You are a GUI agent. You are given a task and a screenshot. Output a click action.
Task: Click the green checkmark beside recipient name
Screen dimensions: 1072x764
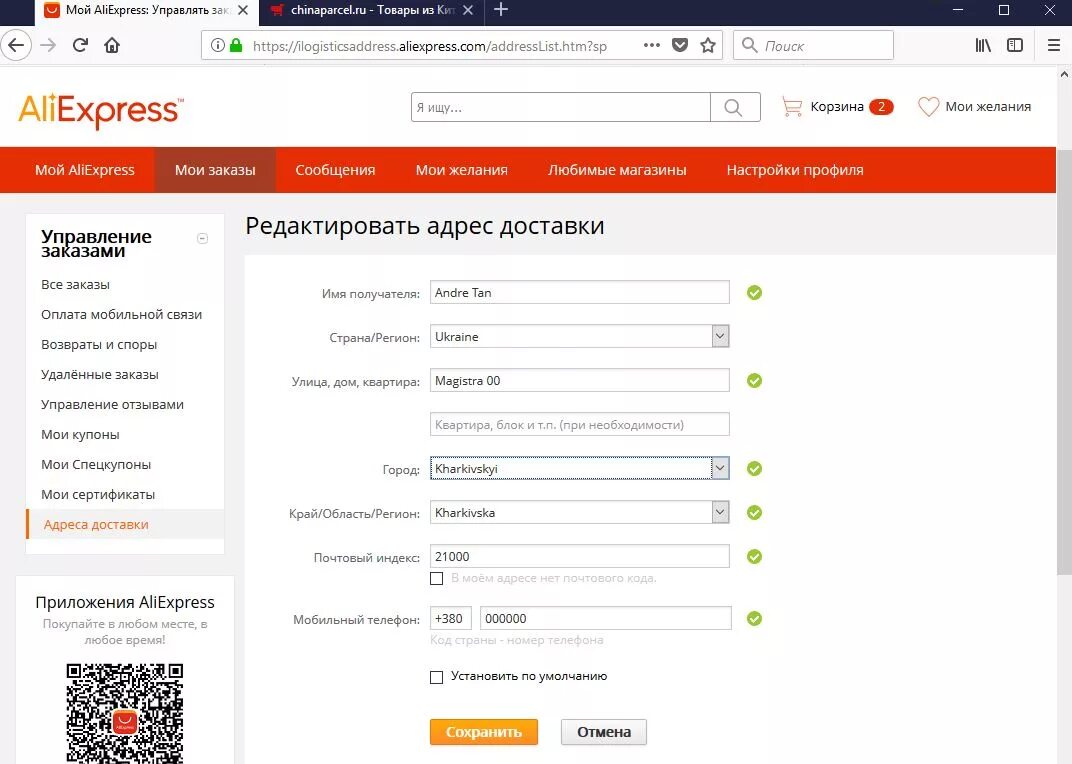coord(753,292)
